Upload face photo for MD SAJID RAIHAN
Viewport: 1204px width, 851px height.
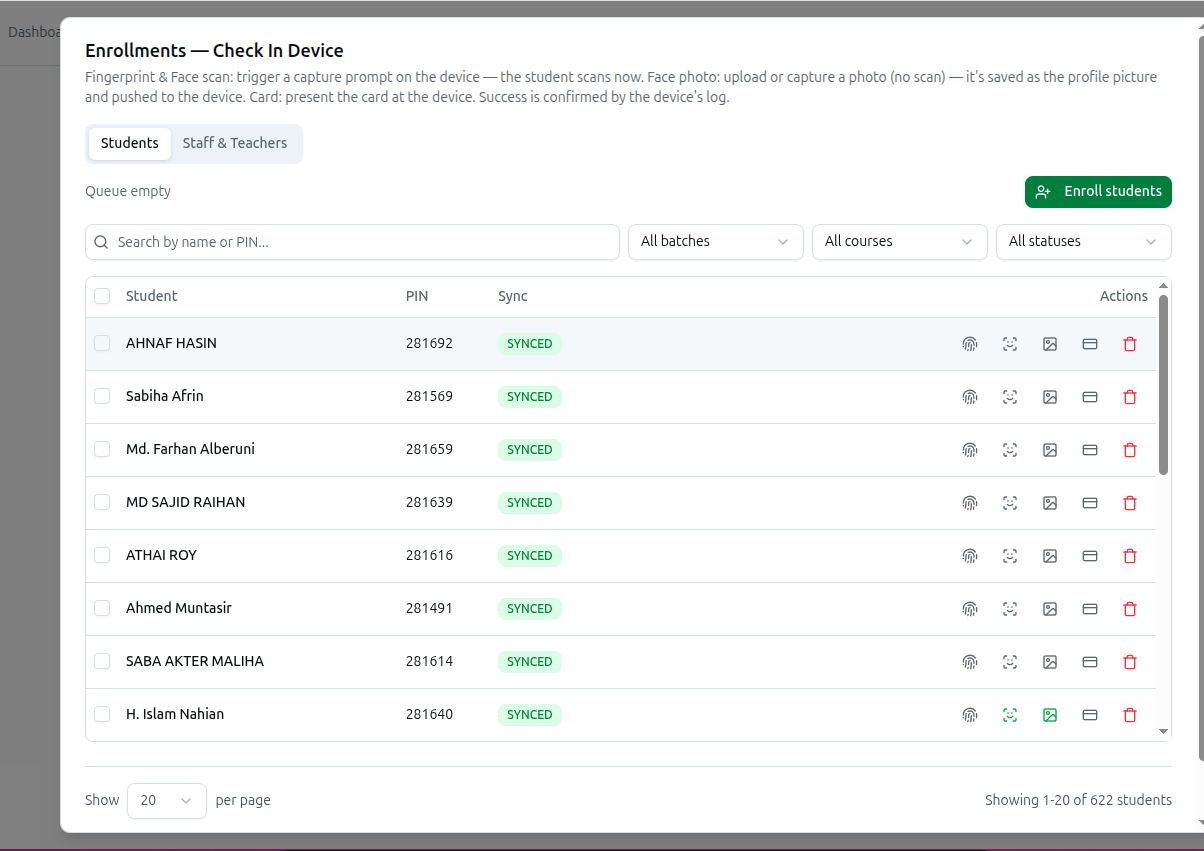coord(1050,503)
